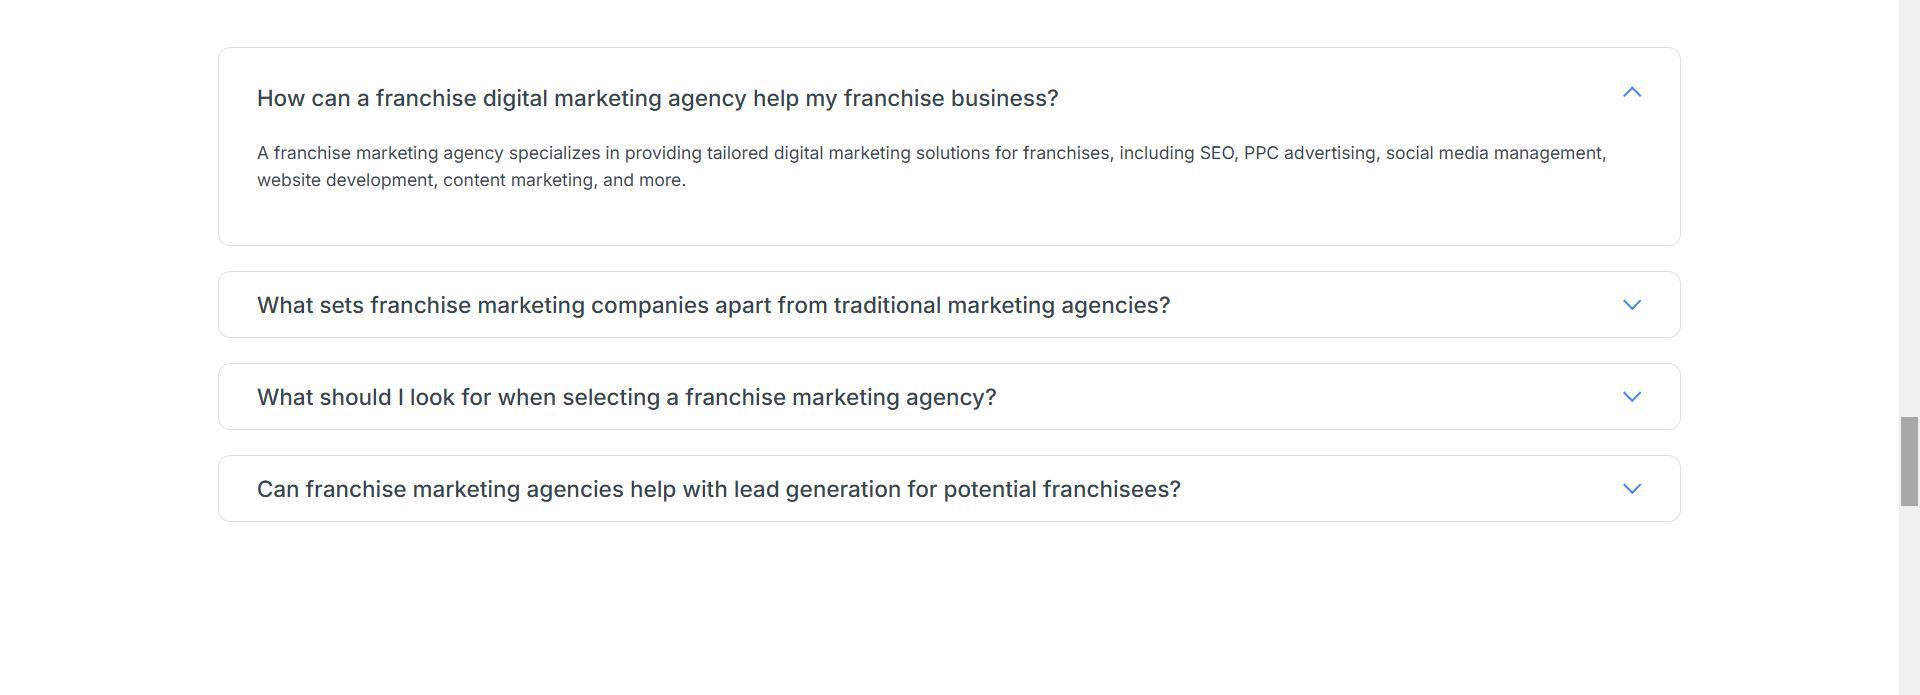This screenshot has height=695, width=1920.
Task: Collapse the first FAQ using its up chevron
Action: 1631,93
